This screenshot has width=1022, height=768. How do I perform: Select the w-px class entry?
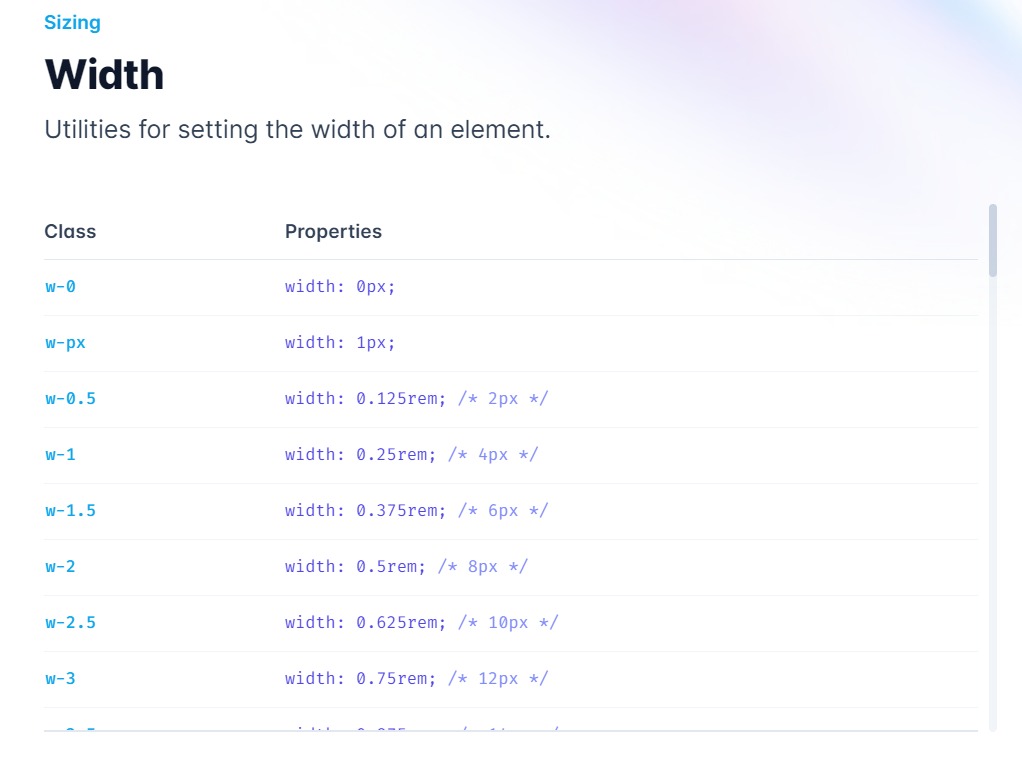64,342
